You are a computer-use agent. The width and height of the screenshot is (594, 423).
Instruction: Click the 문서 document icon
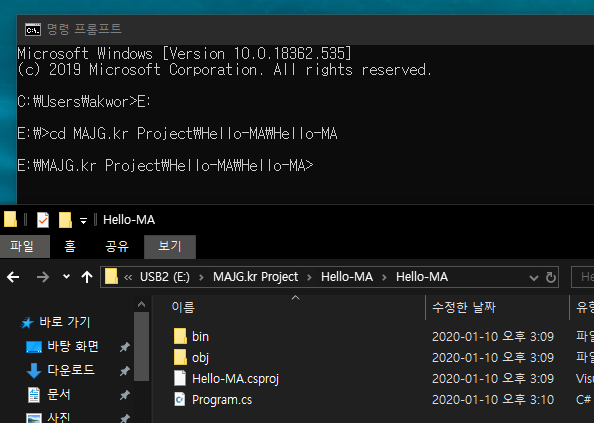(x=34, y=395)
